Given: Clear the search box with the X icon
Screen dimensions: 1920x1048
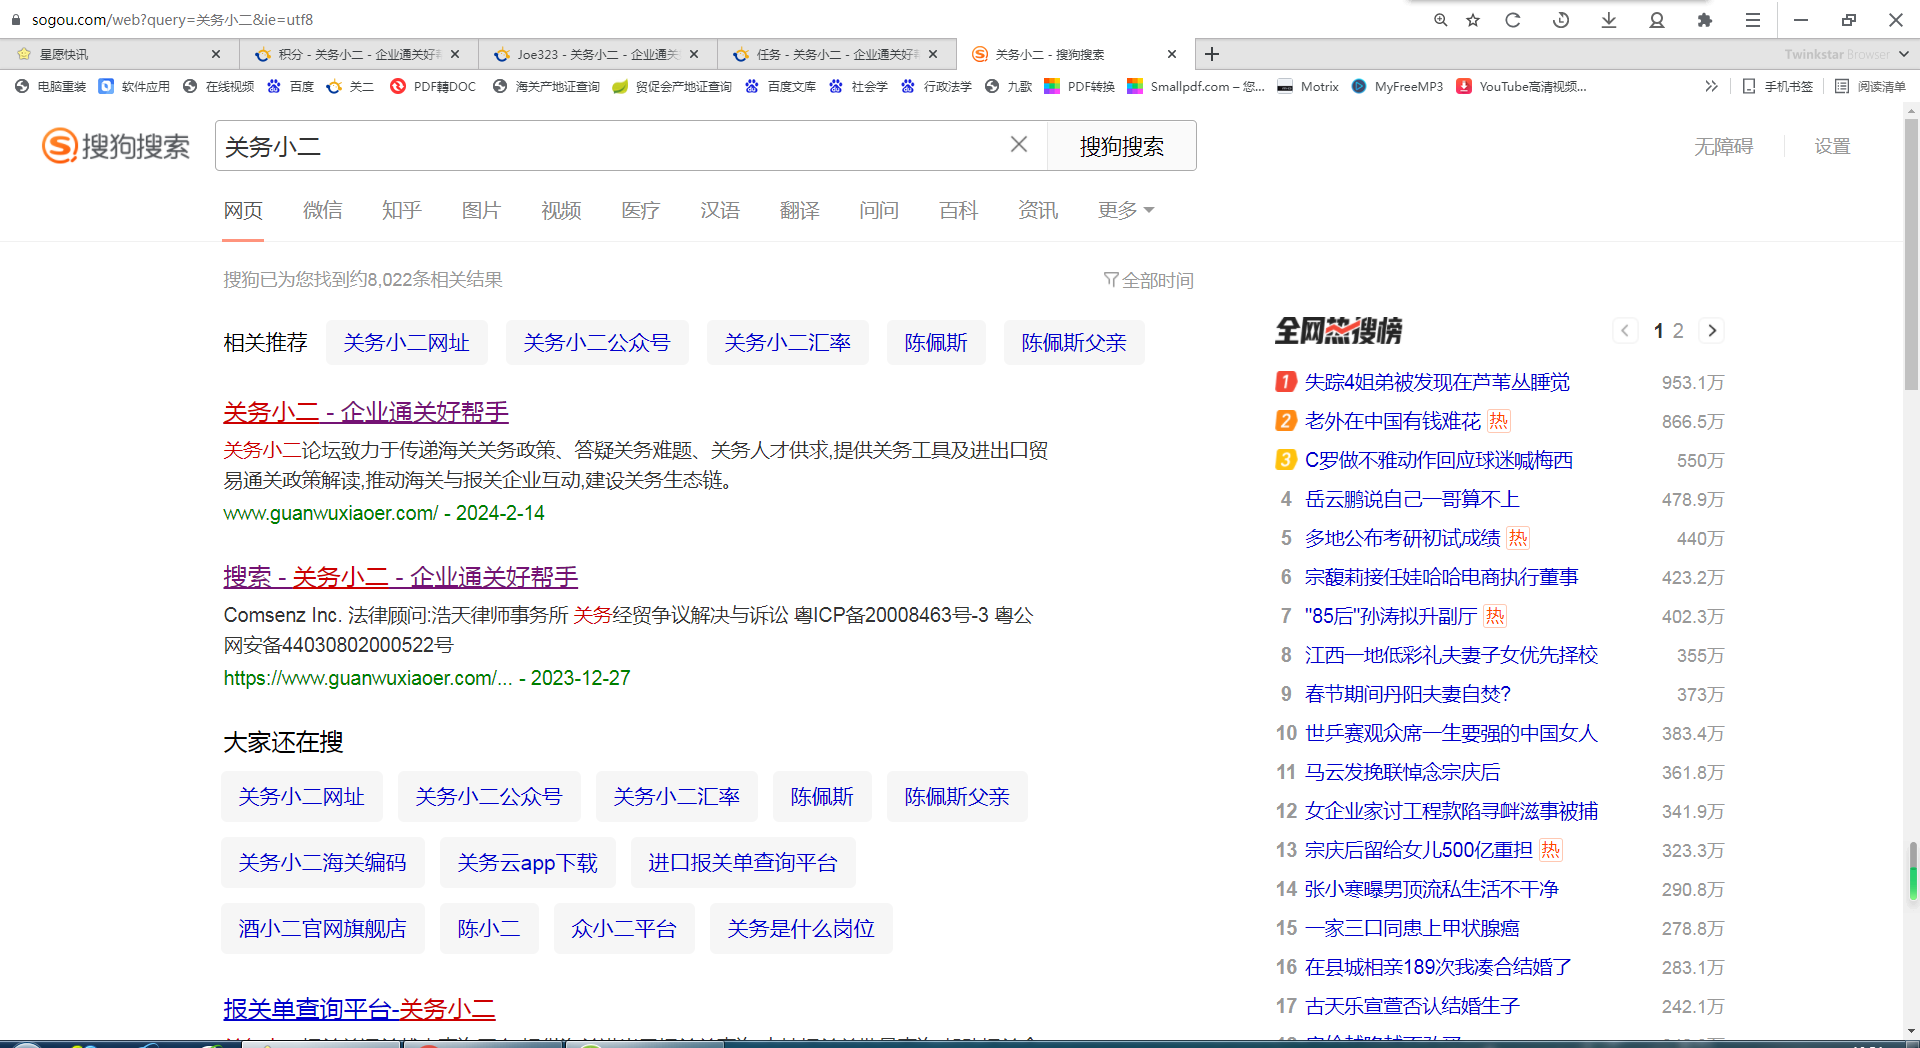Looking at the screenshot, I should coord(1019,145).
